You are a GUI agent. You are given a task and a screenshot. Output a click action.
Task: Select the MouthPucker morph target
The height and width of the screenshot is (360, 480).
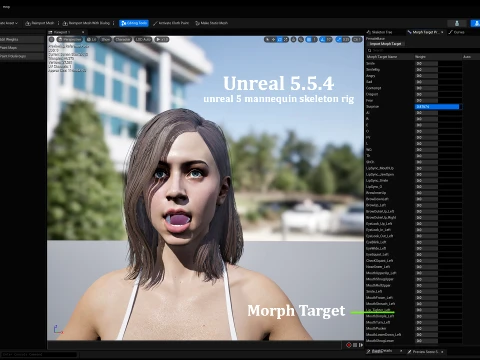pos(376,328)
